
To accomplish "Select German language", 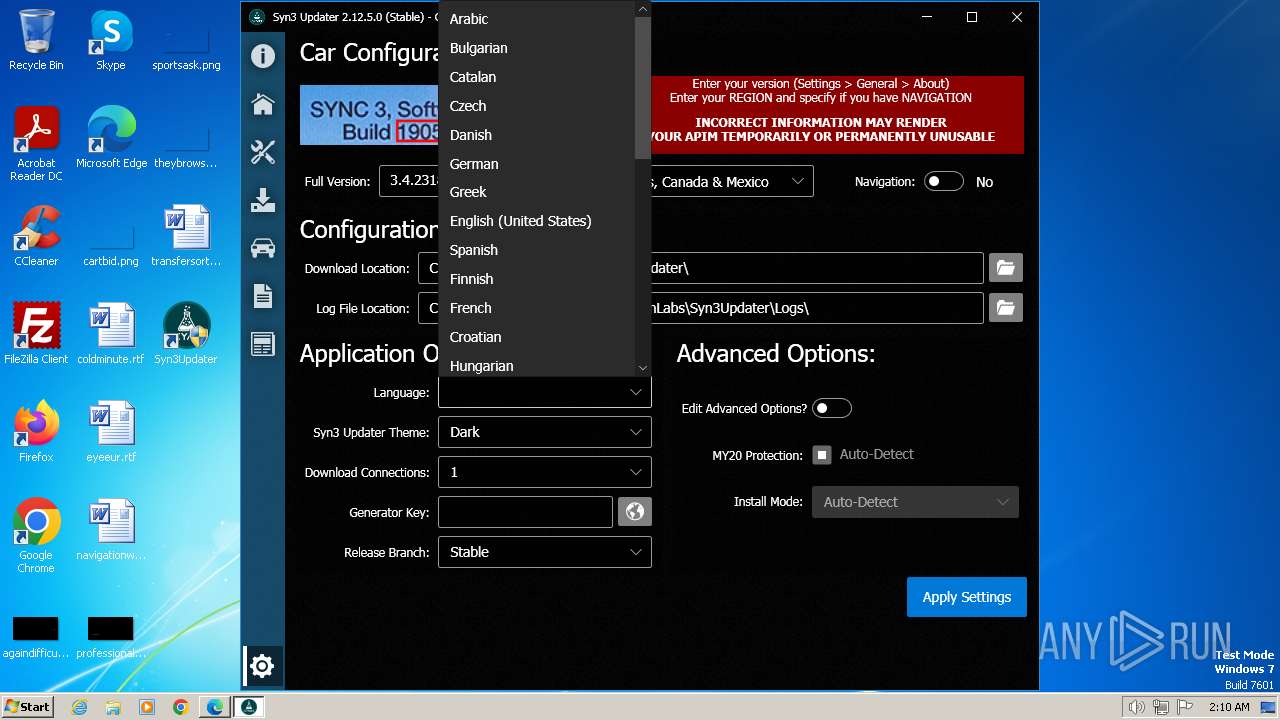I will 537,164.
